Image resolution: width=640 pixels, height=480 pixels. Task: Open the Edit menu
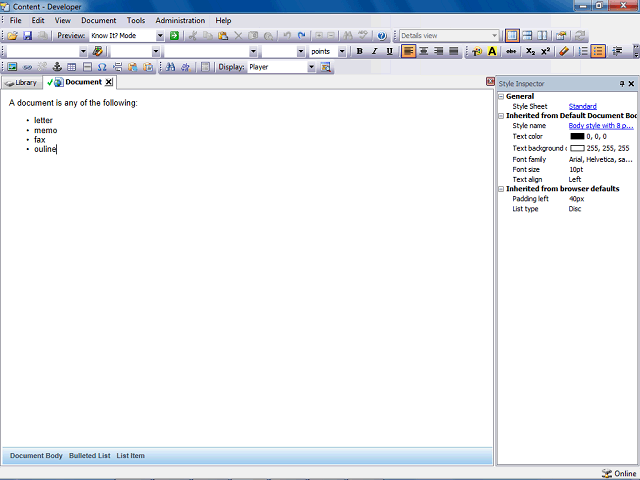tap(38, 20)
